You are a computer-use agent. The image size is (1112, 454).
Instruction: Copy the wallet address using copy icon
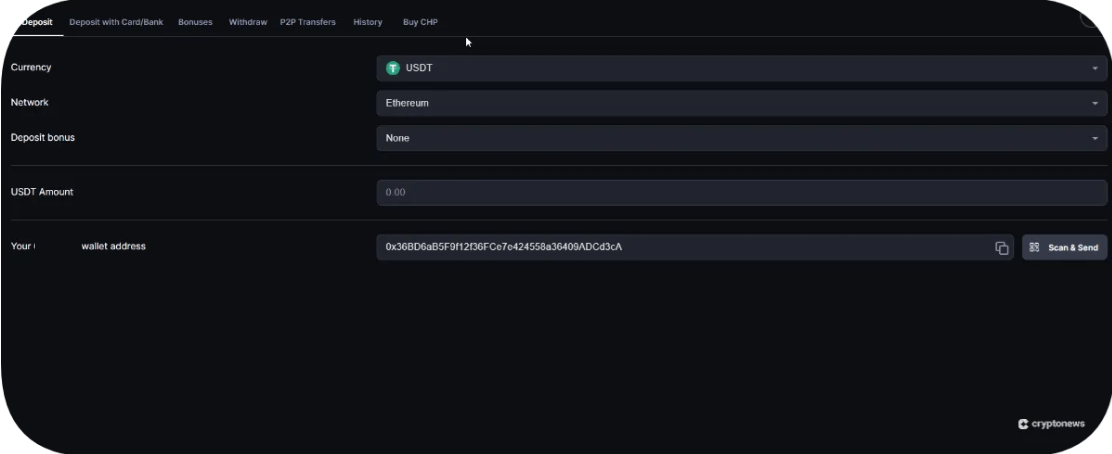coord(1001,248)
